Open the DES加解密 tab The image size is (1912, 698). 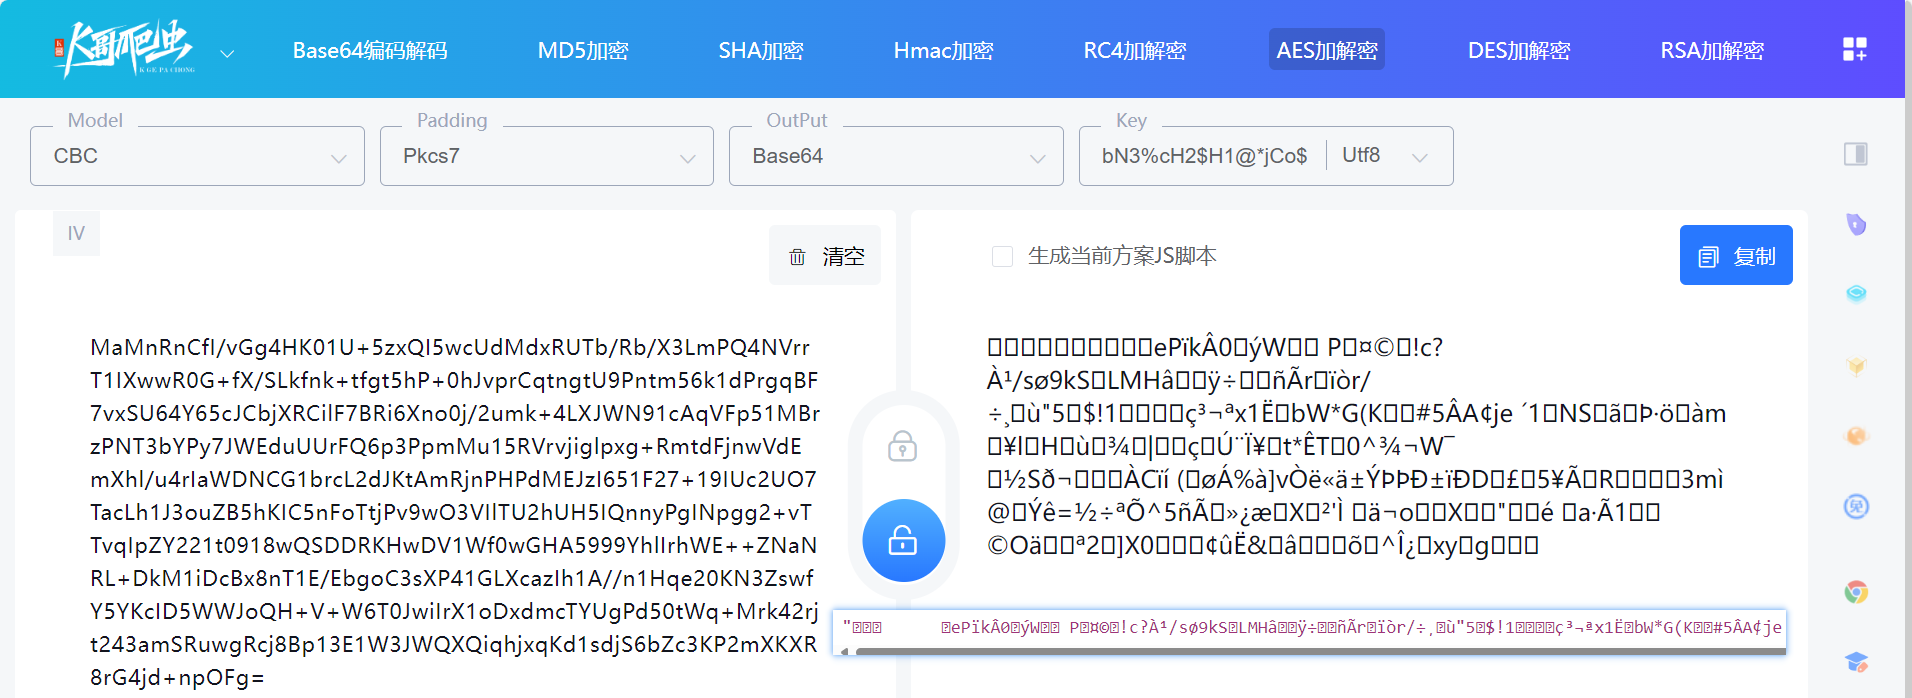coord(1519,50)
